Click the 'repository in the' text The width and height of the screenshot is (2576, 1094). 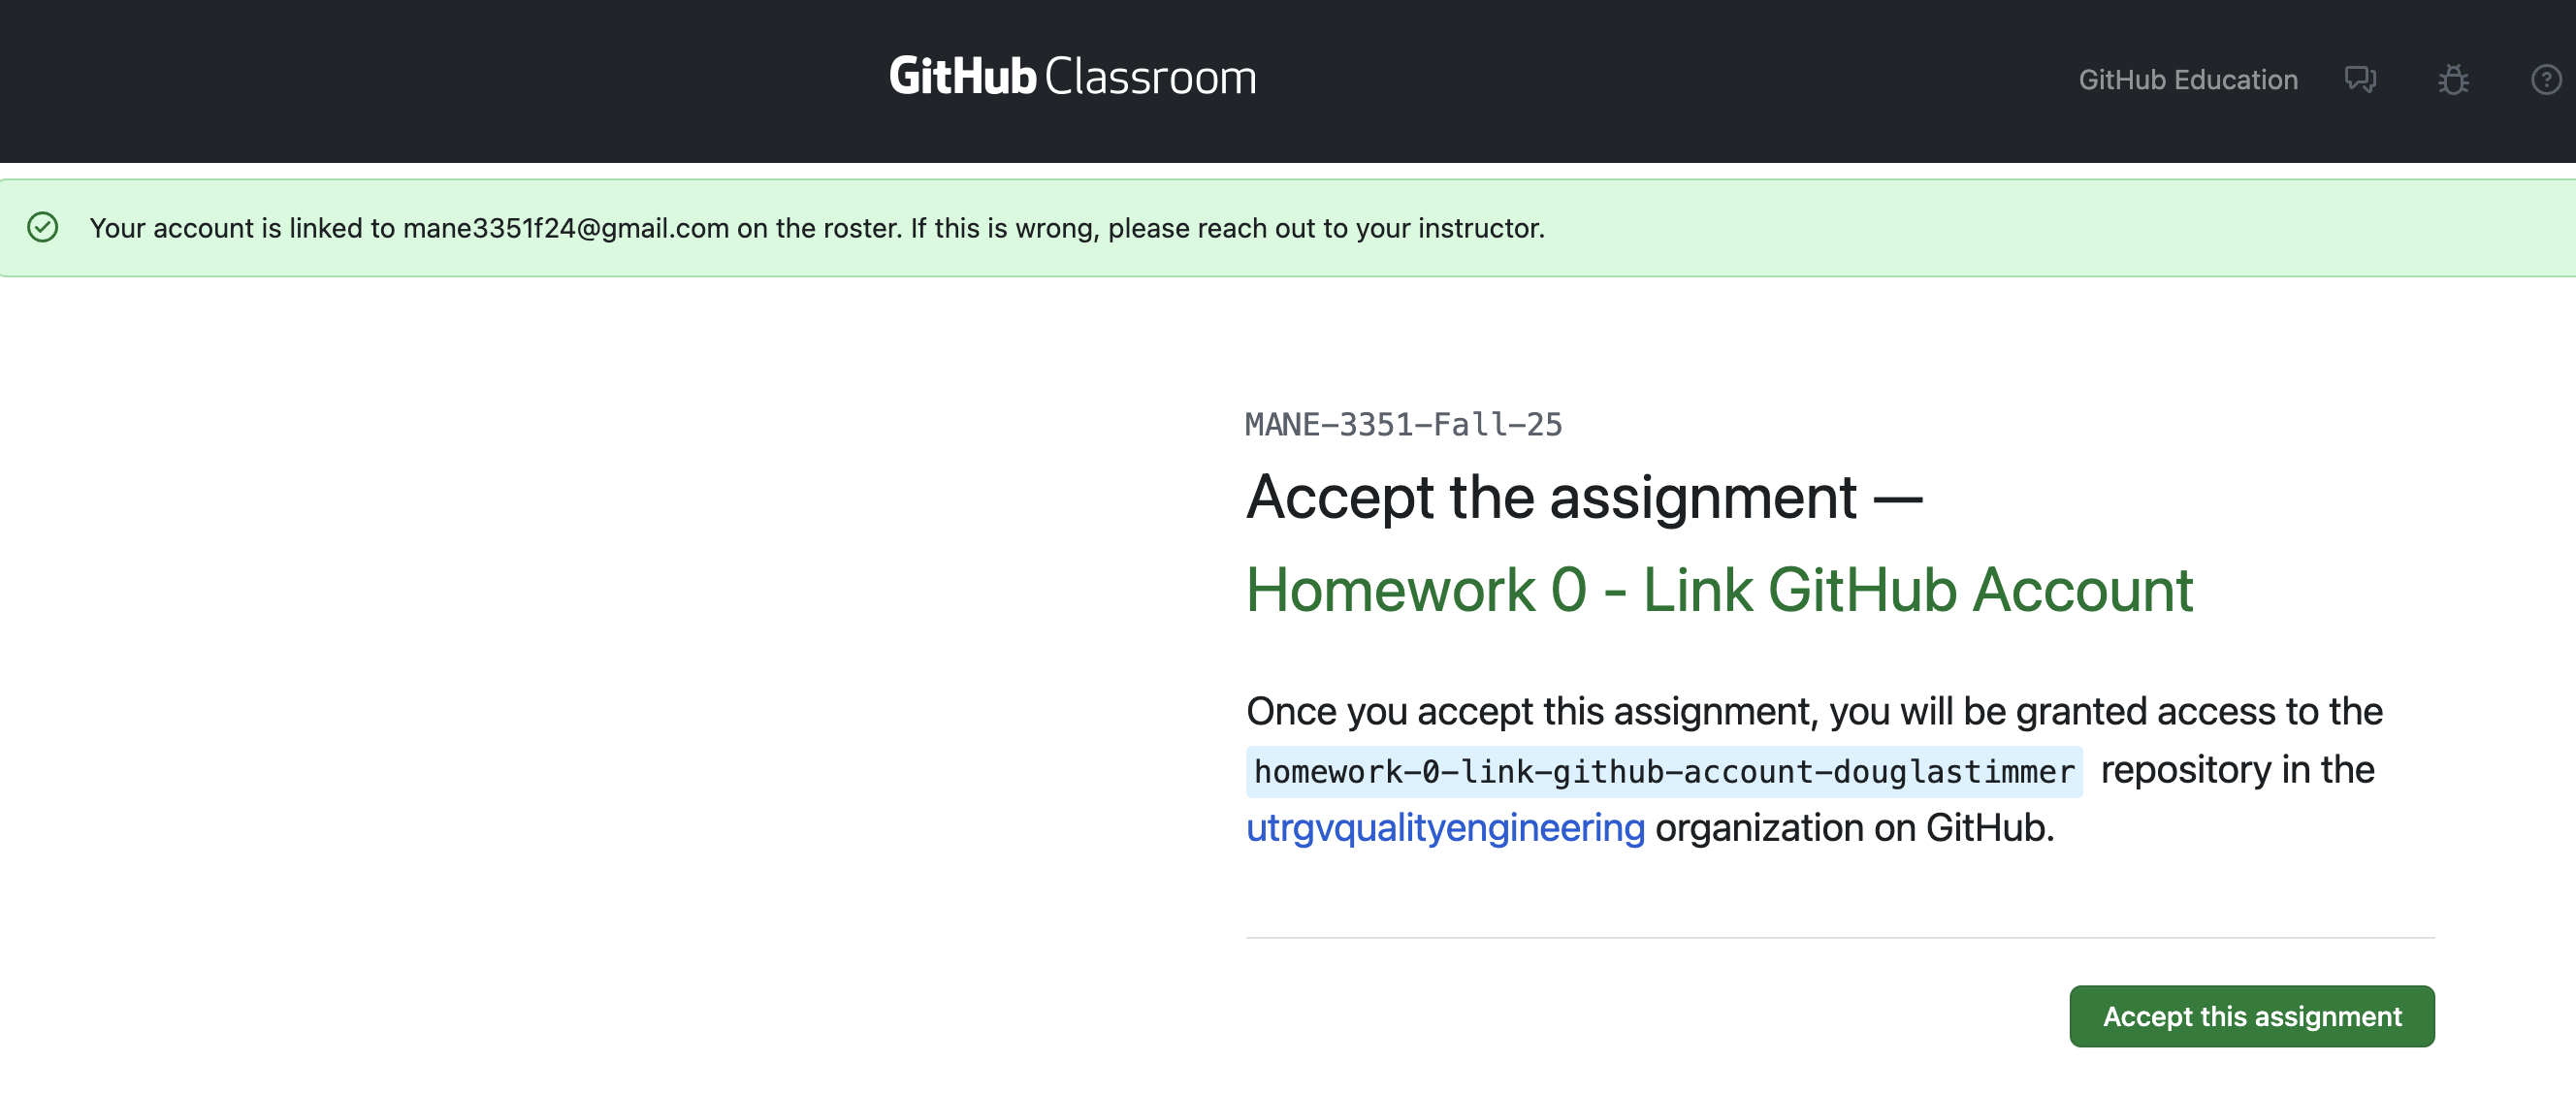tap(2237, 770)
